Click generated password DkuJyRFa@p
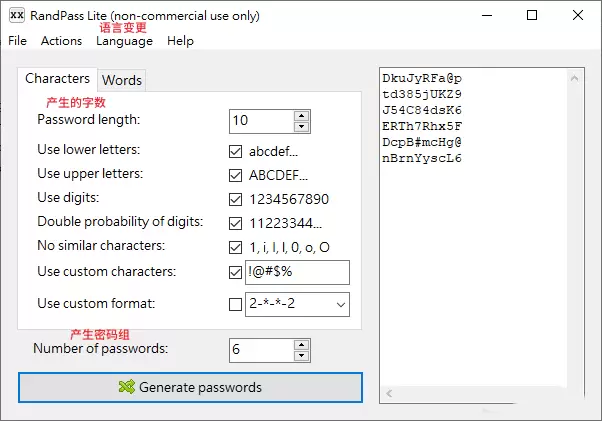 click(422, 78)
